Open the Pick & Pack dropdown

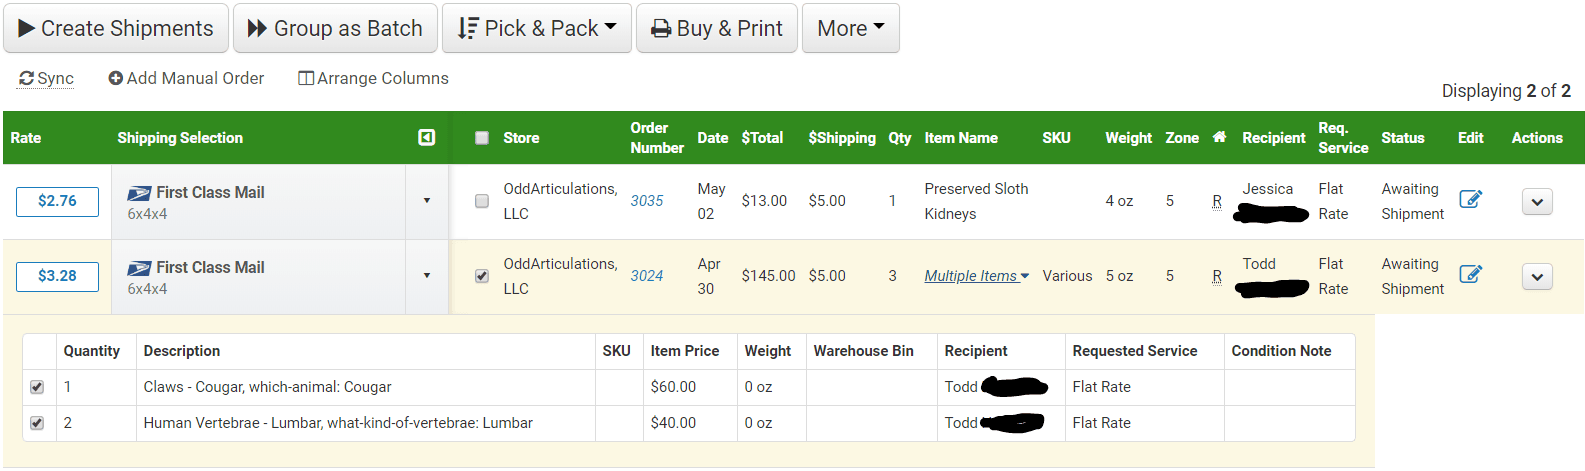pos(537,28)
